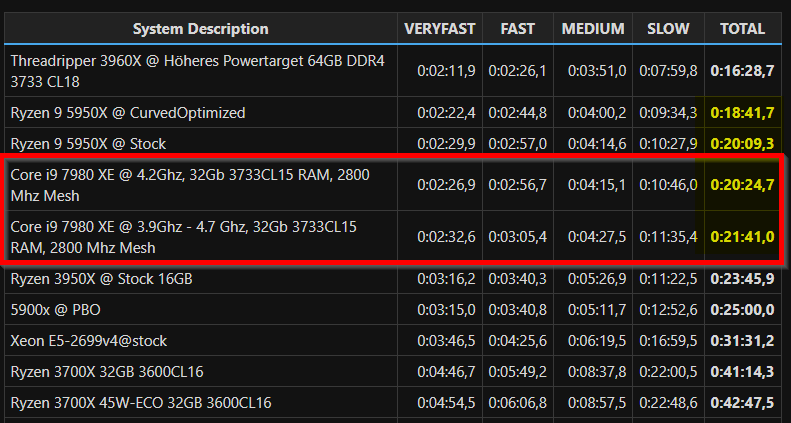This screenshot has height=423, width=791.
Task: Click the SLOW column header
Action: (668, 29)
